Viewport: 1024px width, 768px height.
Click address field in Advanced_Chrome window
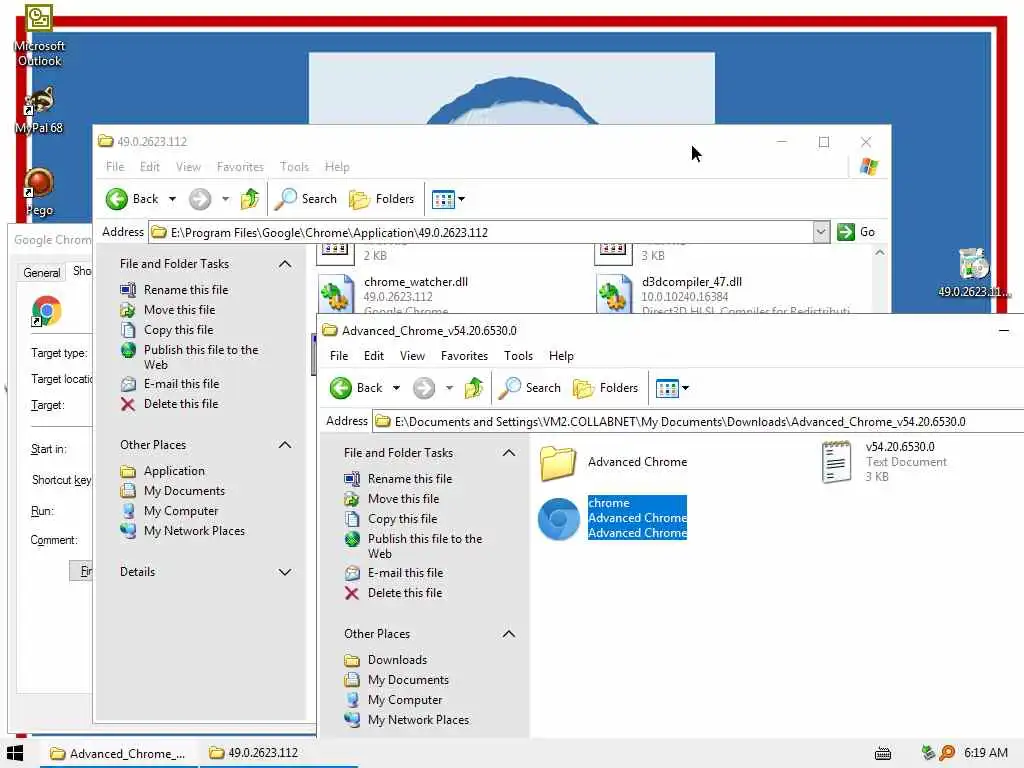click(x=697, y=422)
